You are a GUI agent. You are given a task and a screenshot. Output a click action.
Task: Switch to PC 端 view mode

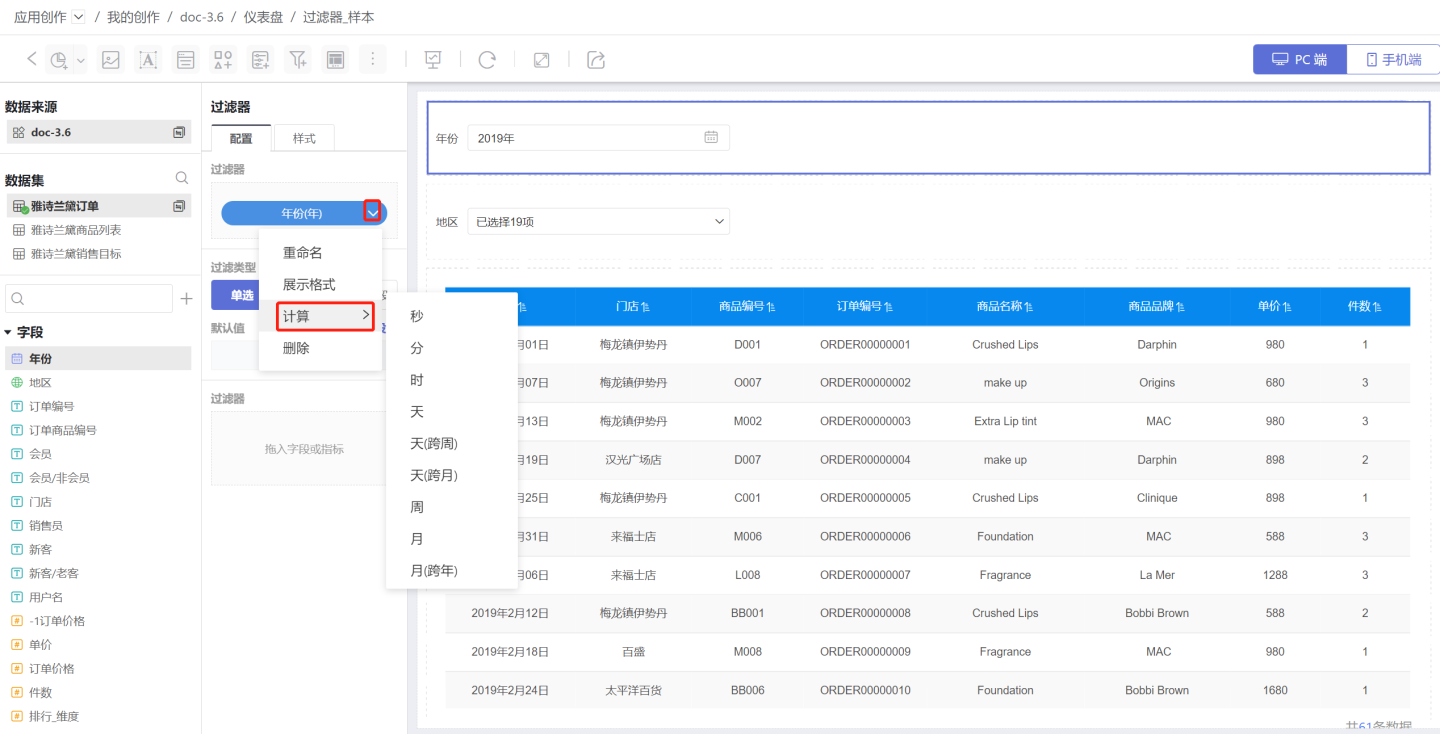coord(1299,60)
